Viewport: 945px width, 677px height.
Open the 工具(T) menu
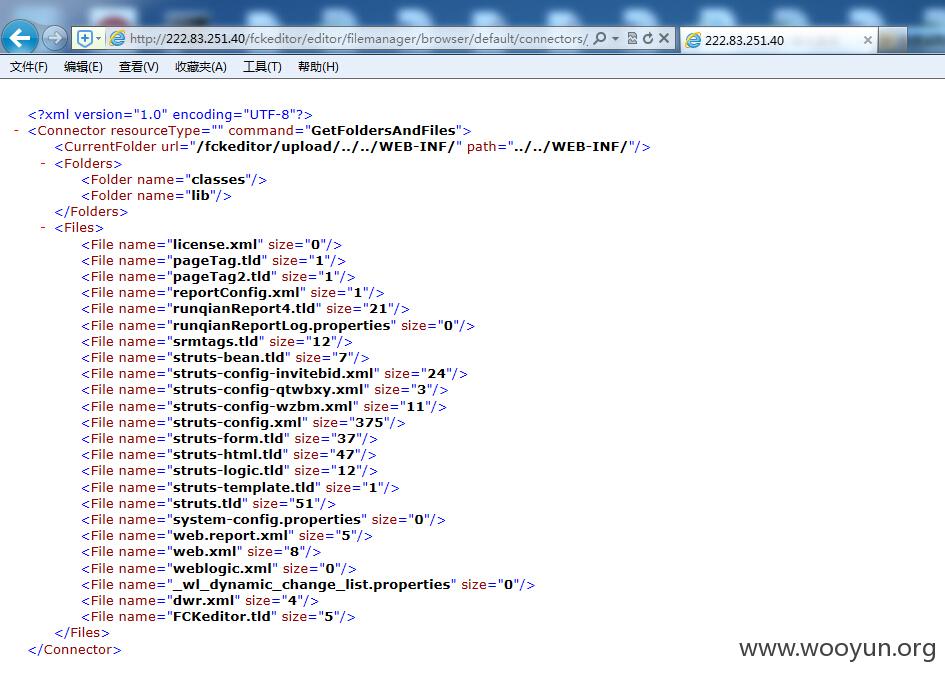coord(262,67)
